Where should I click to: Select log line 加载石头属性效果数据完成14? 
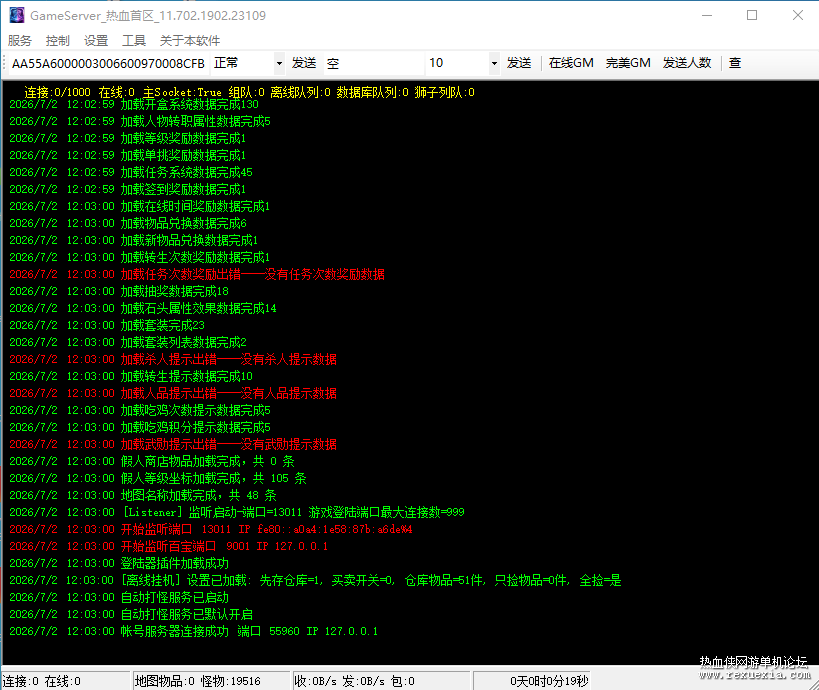(x=143, y=308)
